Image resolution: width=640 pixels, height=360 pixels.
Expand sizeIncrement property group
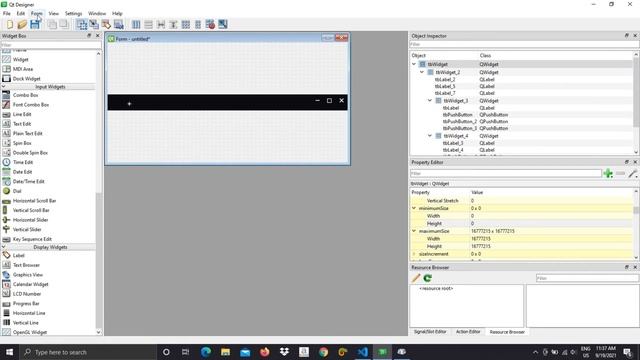click(x=414, y=254)
